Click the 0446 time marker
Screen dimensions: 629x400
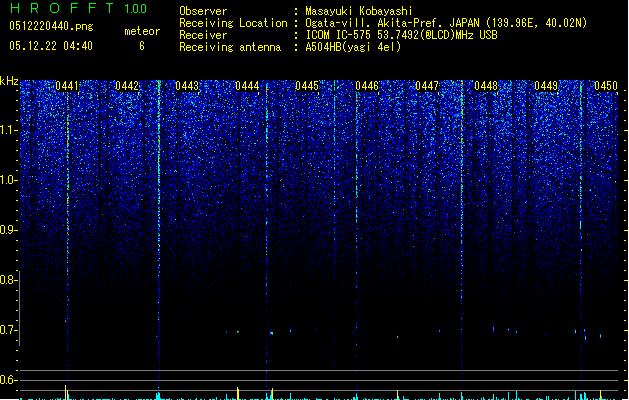coord(367,86)
